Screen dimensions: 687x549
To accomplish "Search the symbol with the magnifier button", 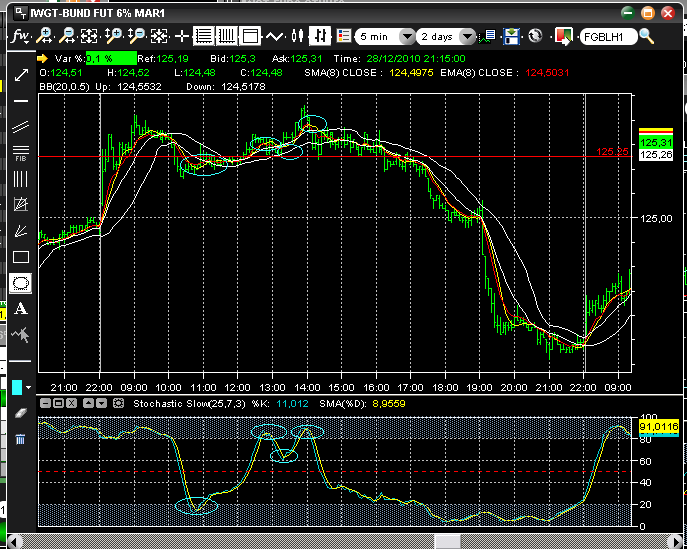I will [647, 36].
